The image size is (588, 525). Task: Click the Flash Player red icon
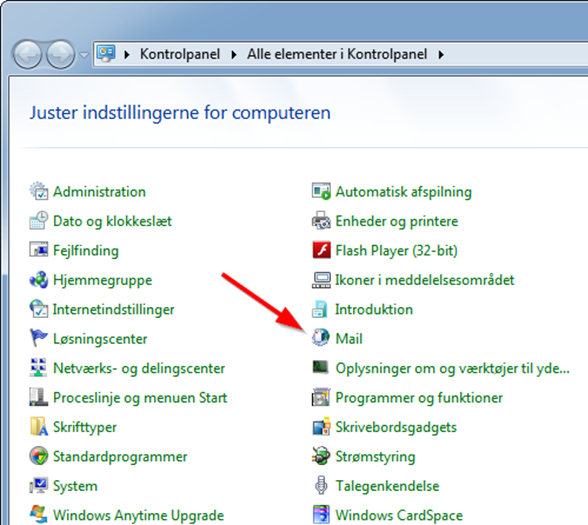321,250
